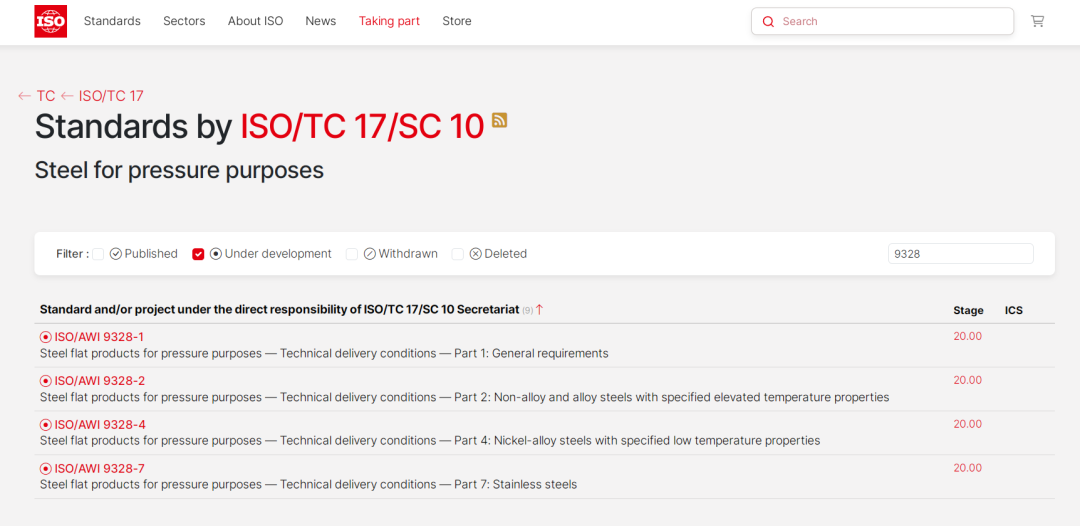Sort by the Standard and/or project column header

tap(280, 310)
